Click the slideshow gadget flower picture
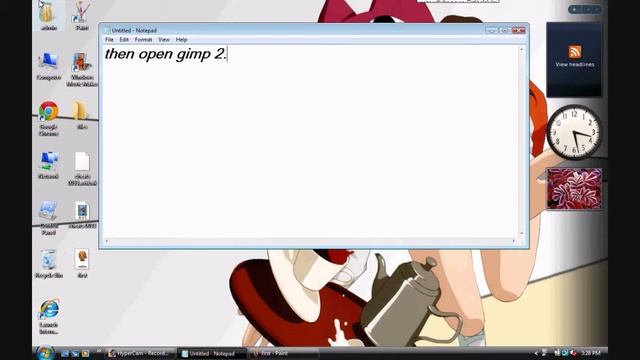 (x=574, y=189)
